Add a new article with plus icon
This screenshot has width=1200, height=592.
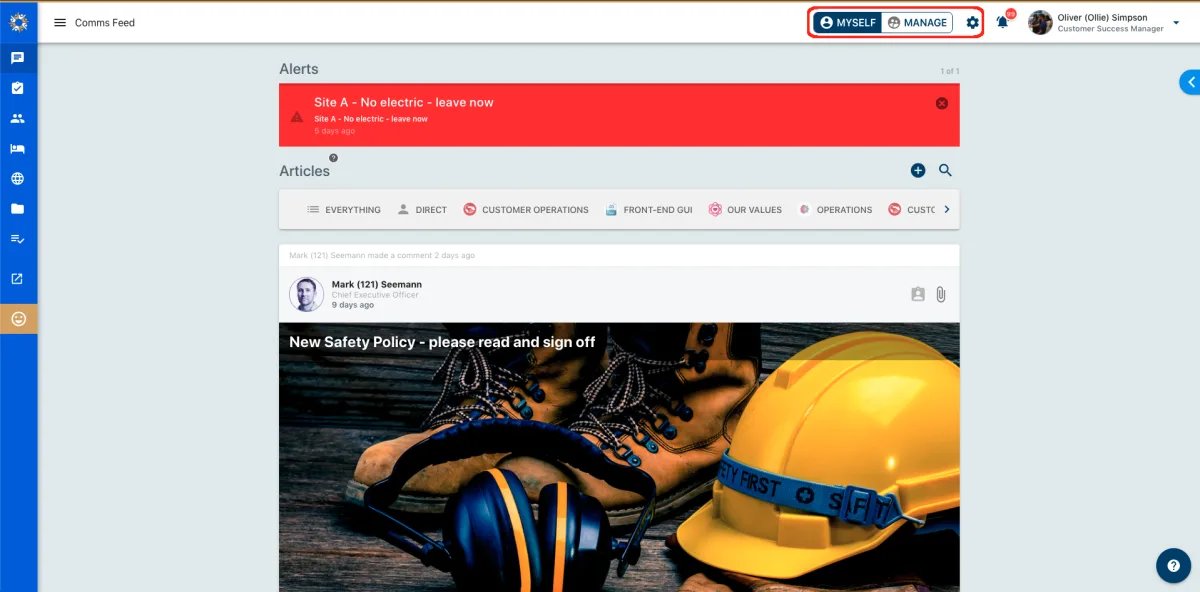pyautogui.click(x=918, y=171)
